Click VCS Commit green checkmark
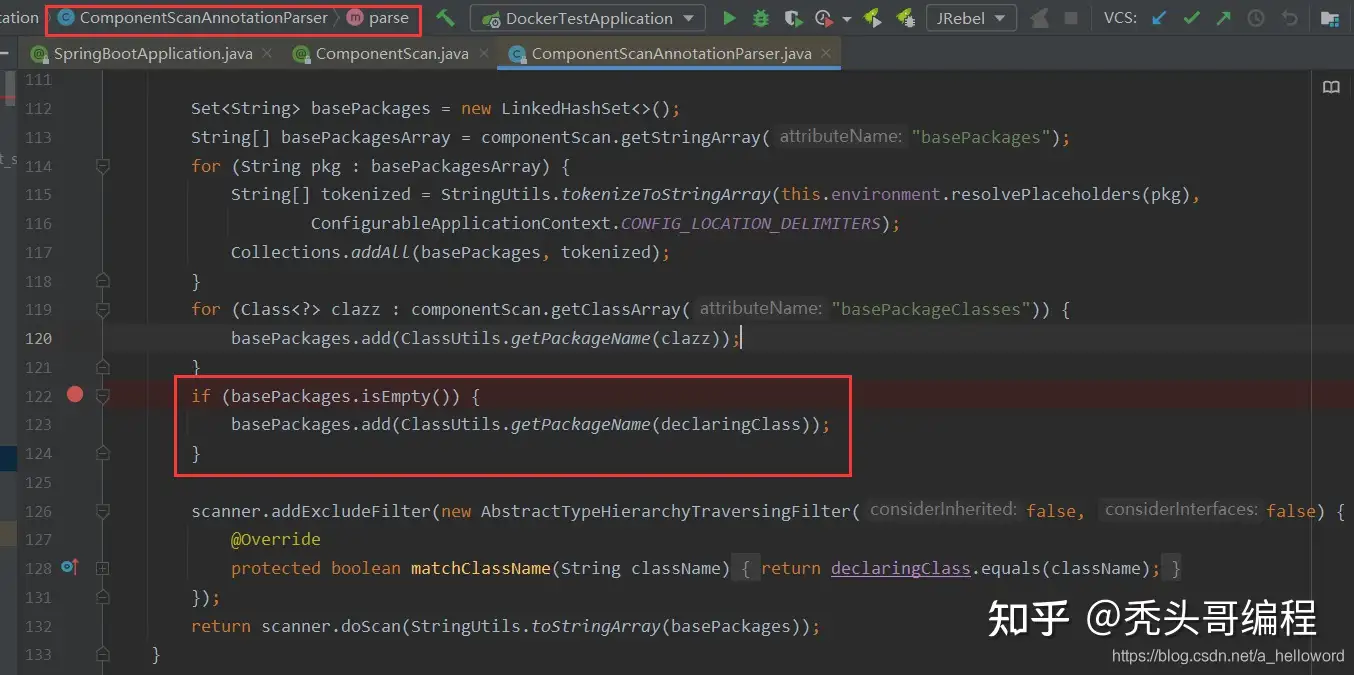Viewport: 1354px width, 675px height. click(1191, 18)
